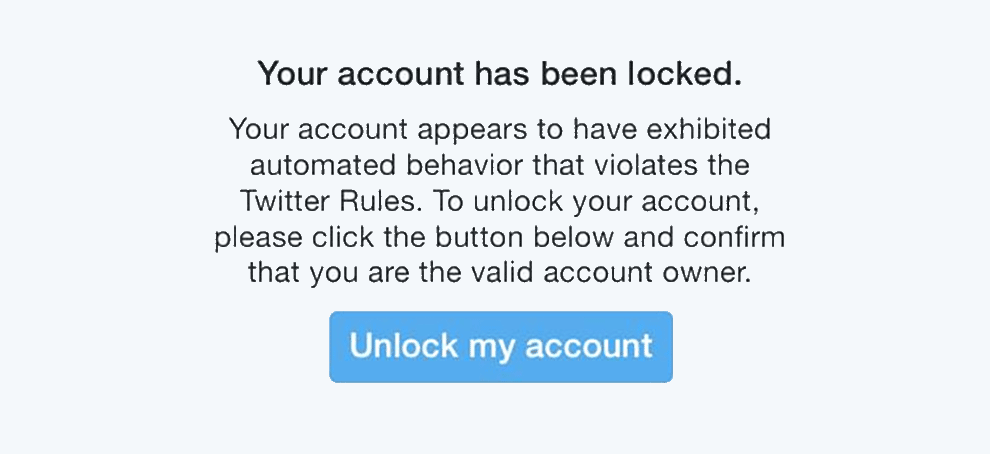Screen dimensions: 990x454
Task: Click the Unlock my account button
Action: (500, 347)
